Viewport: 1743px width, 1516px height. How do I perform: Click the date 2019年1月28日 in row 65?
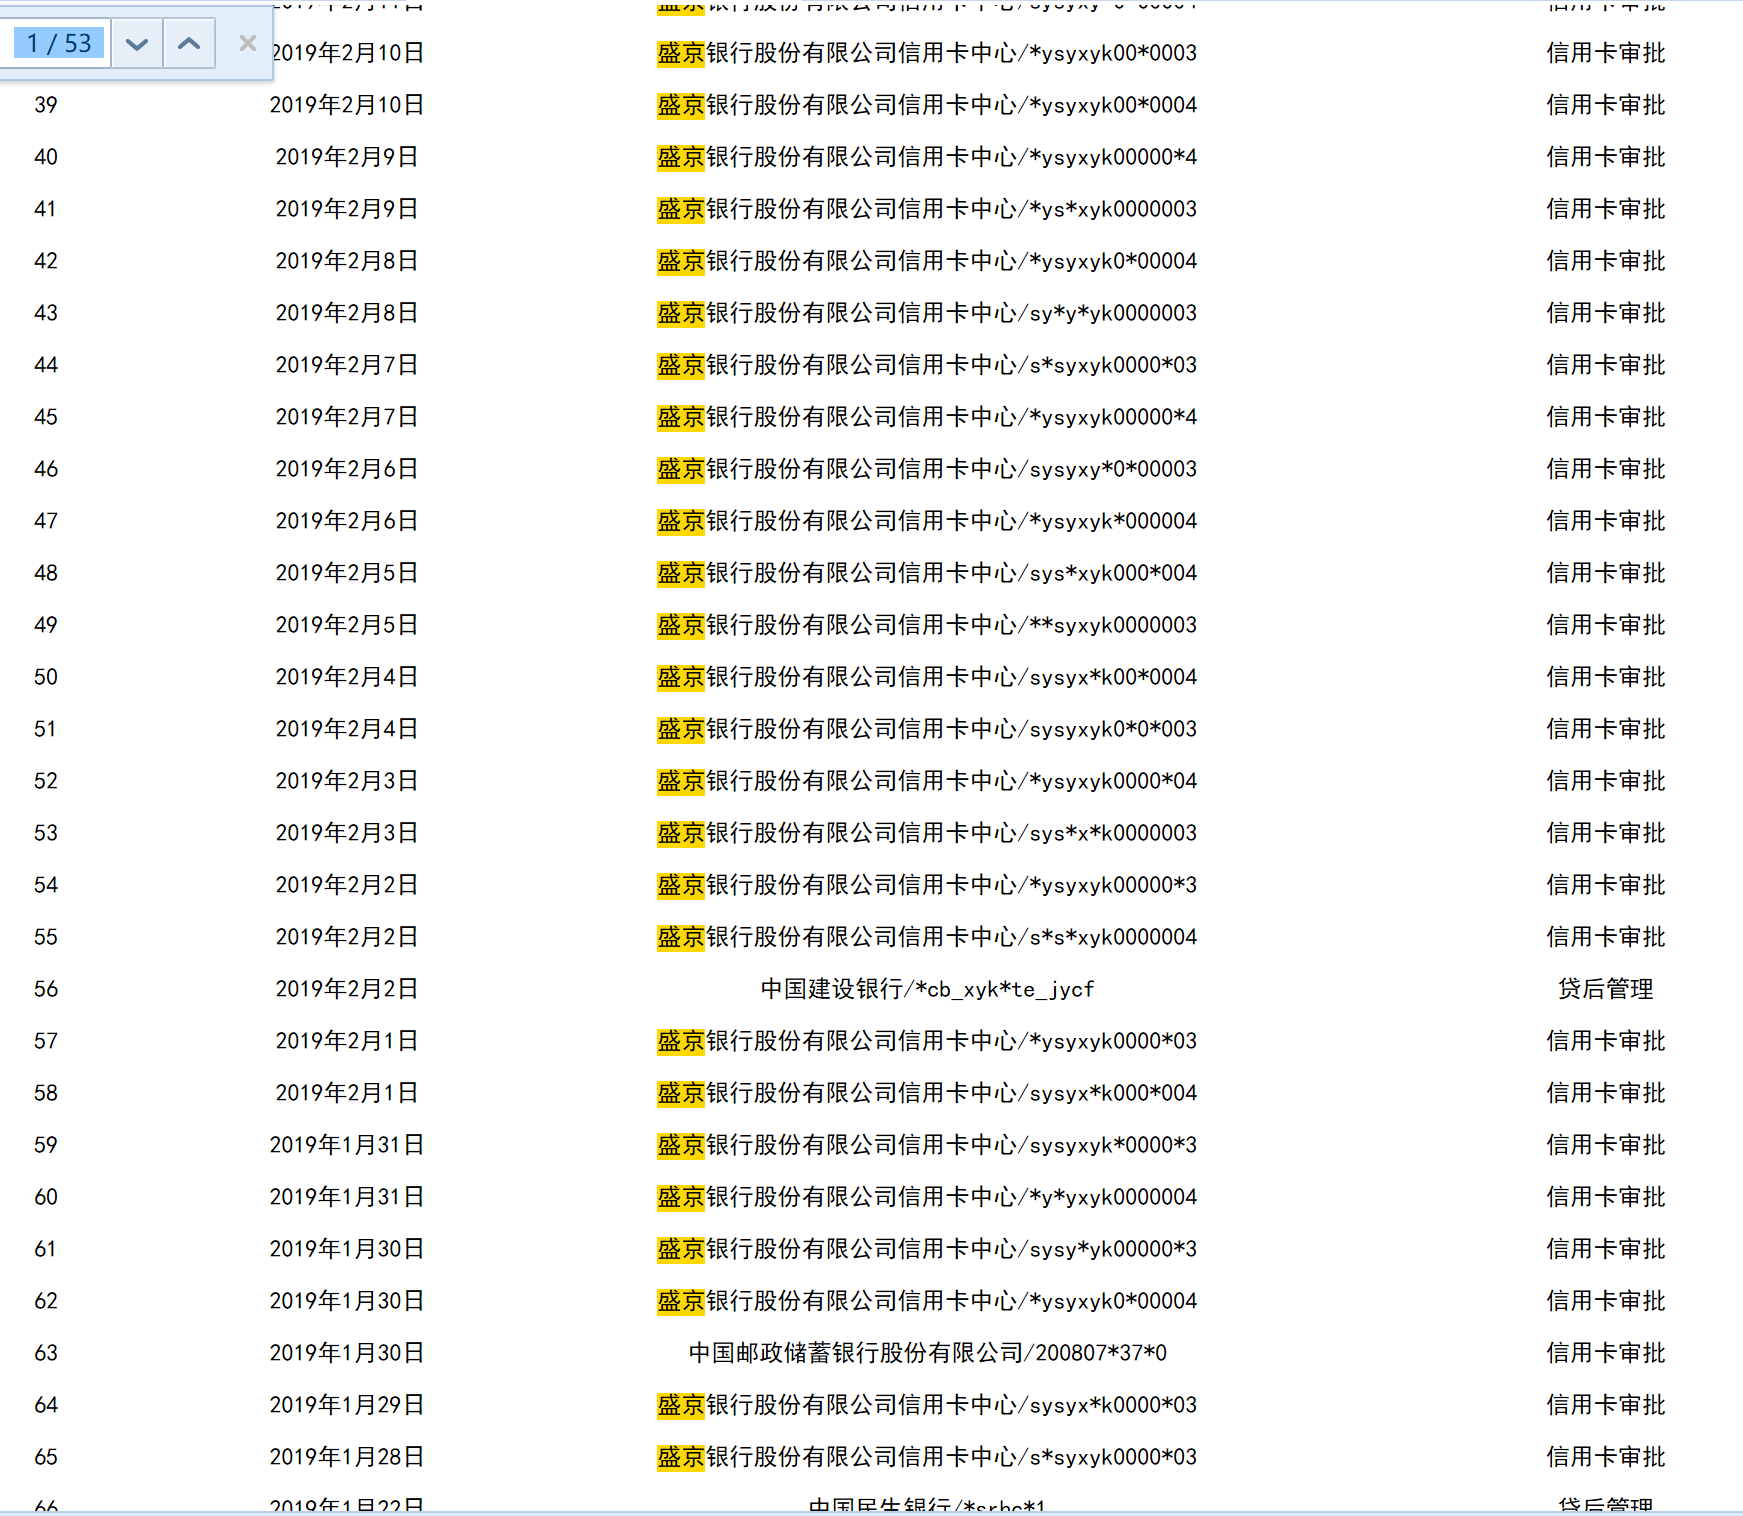point(347,1457)
